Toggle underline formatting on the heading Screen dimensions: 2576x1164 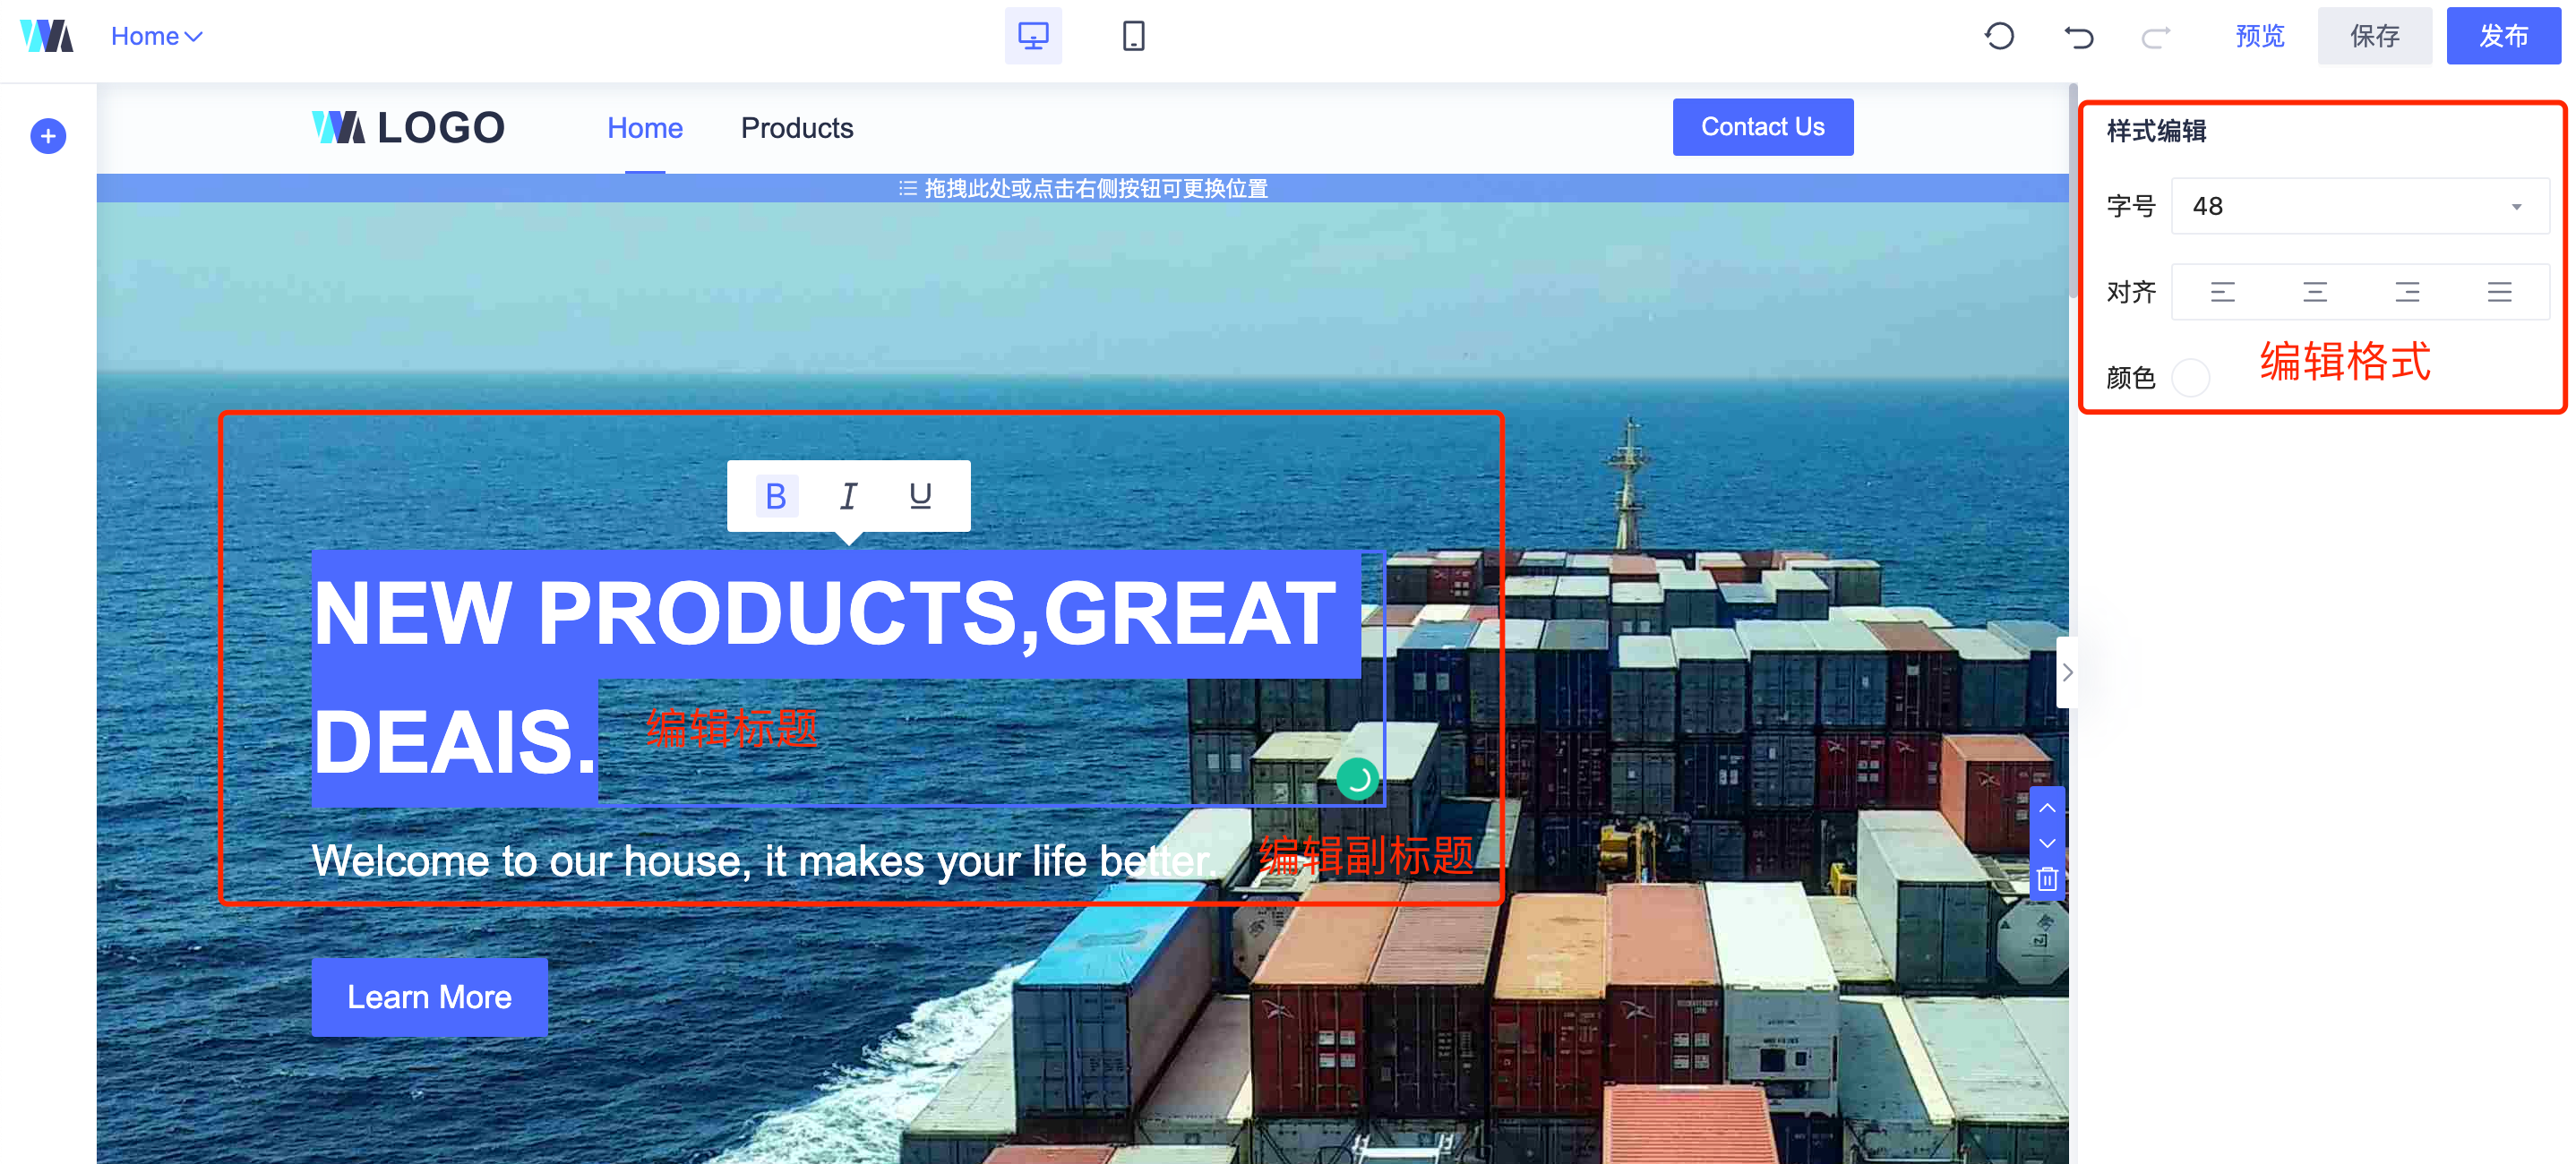(920, 496)
